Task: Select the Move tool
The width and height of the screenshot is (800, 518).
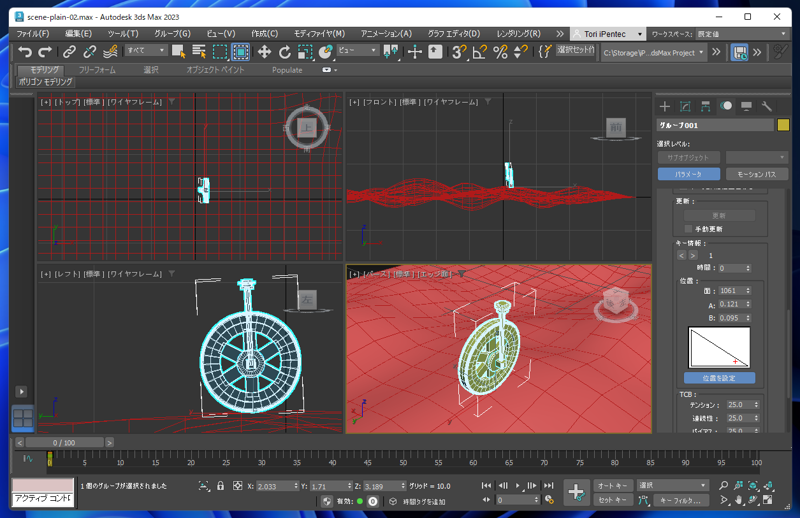Action: [264, 52]
